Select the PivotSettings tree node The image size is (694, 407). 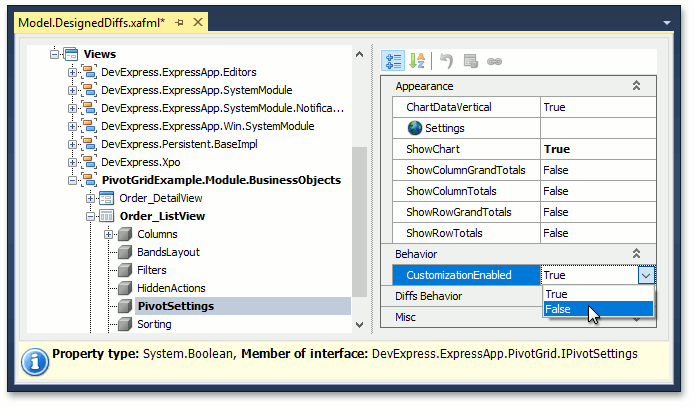[x=176, y=306]
